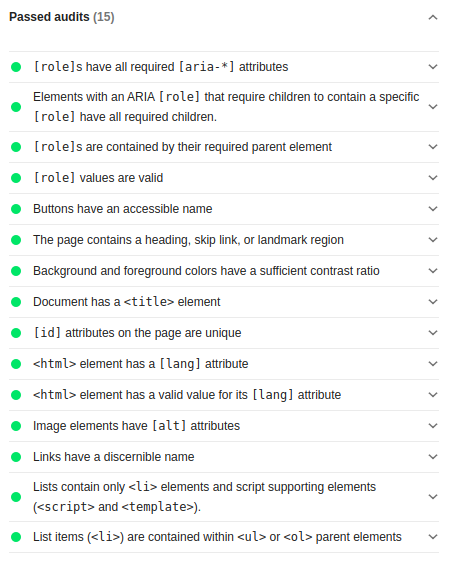Click text 'Buttons have an accessible name'

point(123,209)
